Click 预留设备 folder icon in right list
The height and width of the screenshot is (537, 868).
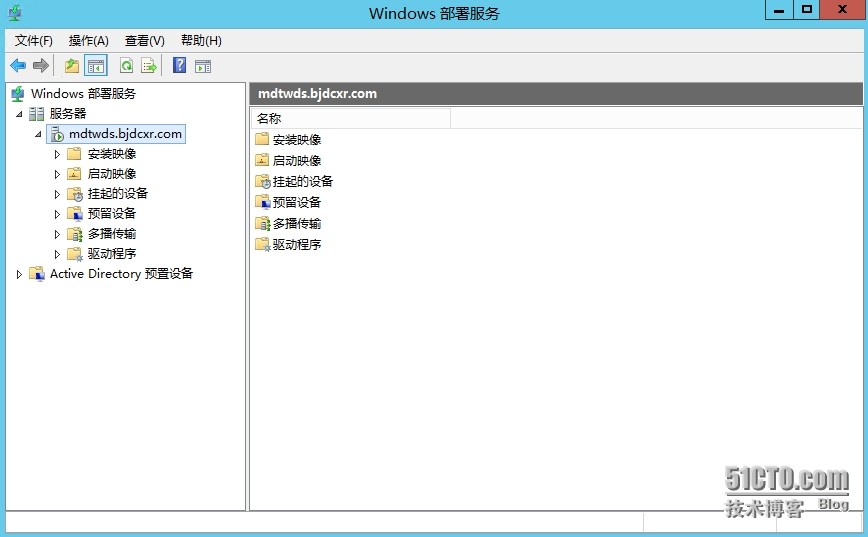click(x=262, y=202)
